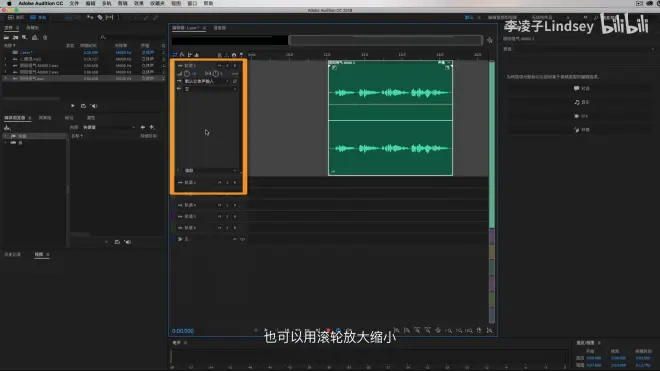
Task: Click the clip fade-out handle icon
Action: (447, 68)
